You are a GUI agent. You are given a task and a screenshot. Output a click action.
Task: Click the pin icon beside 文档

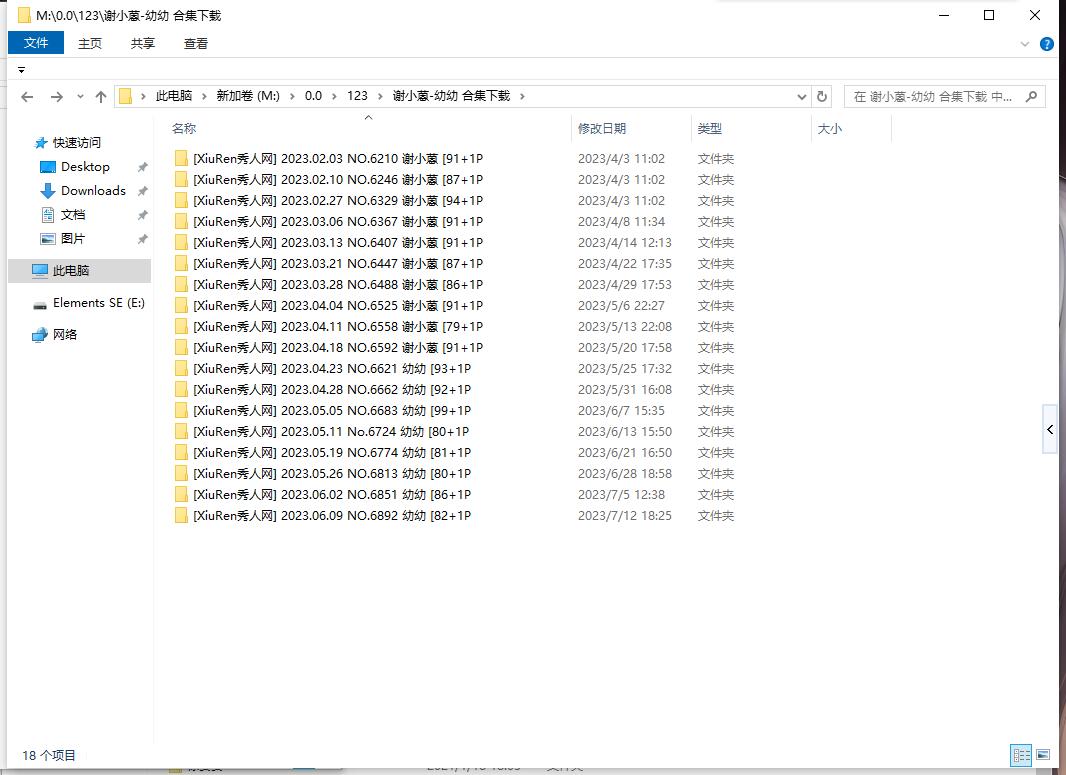[142, 216]
